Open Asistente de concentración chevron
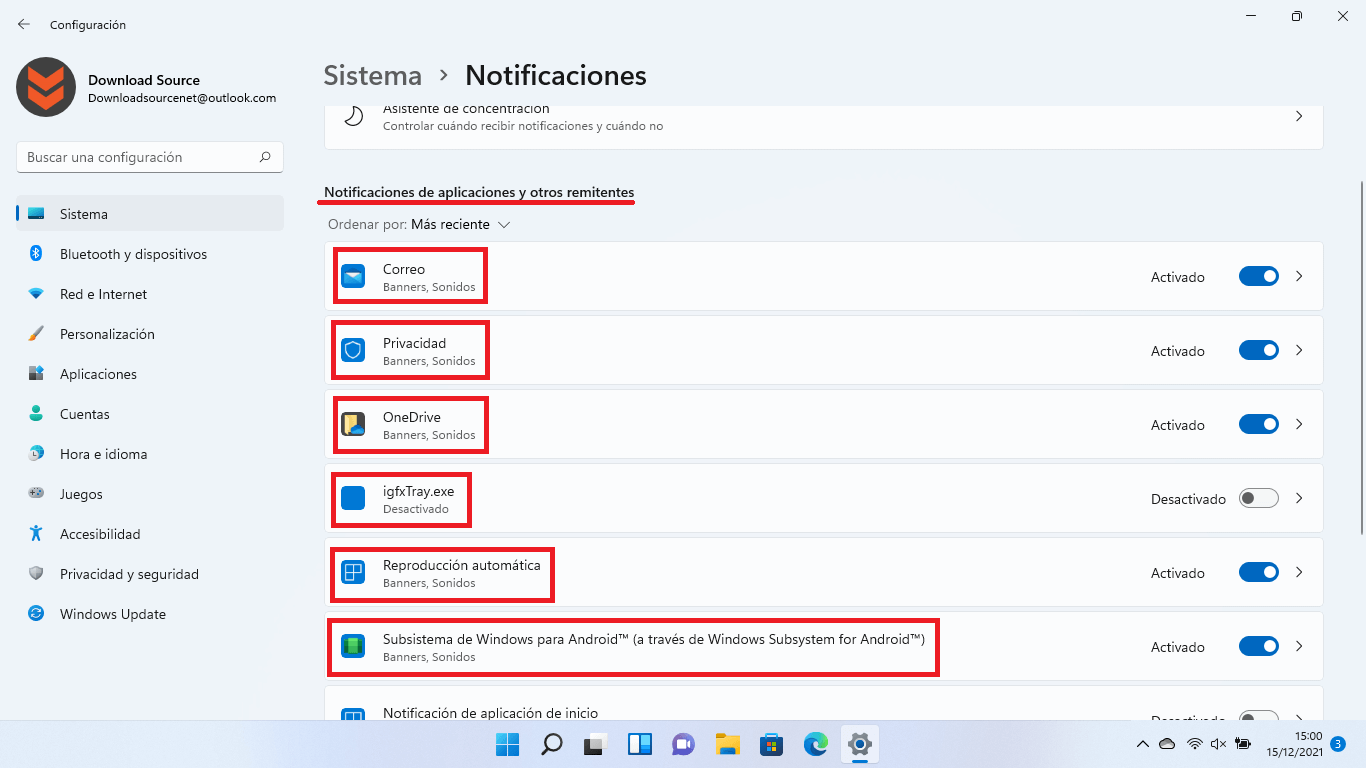 1299,116
